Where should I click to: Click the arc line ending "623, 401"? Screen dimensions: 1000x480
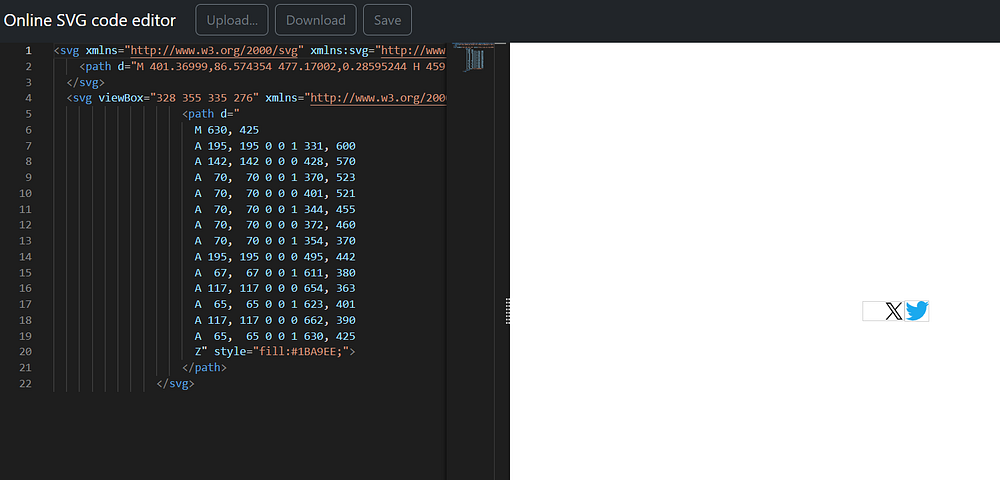[275, 304]
